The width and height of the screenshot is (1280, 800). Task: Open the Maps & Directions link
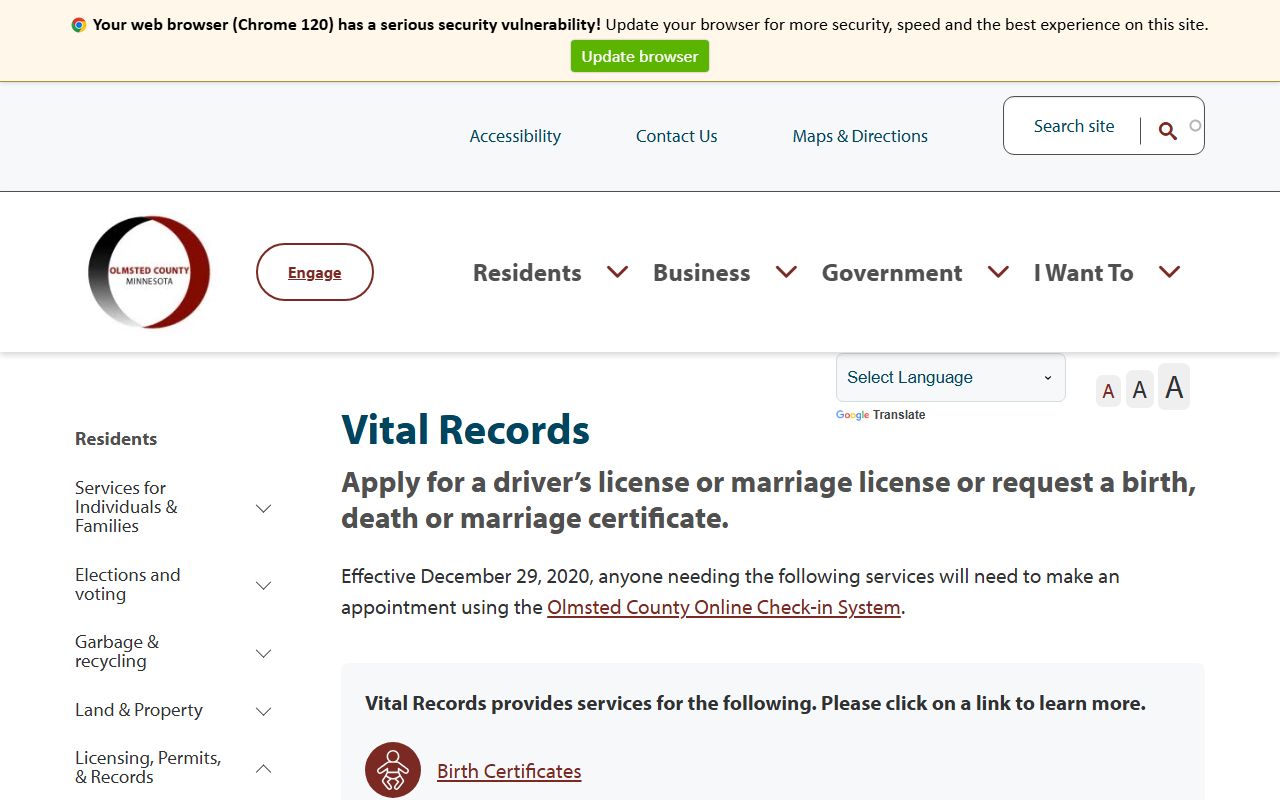point(860,136)
